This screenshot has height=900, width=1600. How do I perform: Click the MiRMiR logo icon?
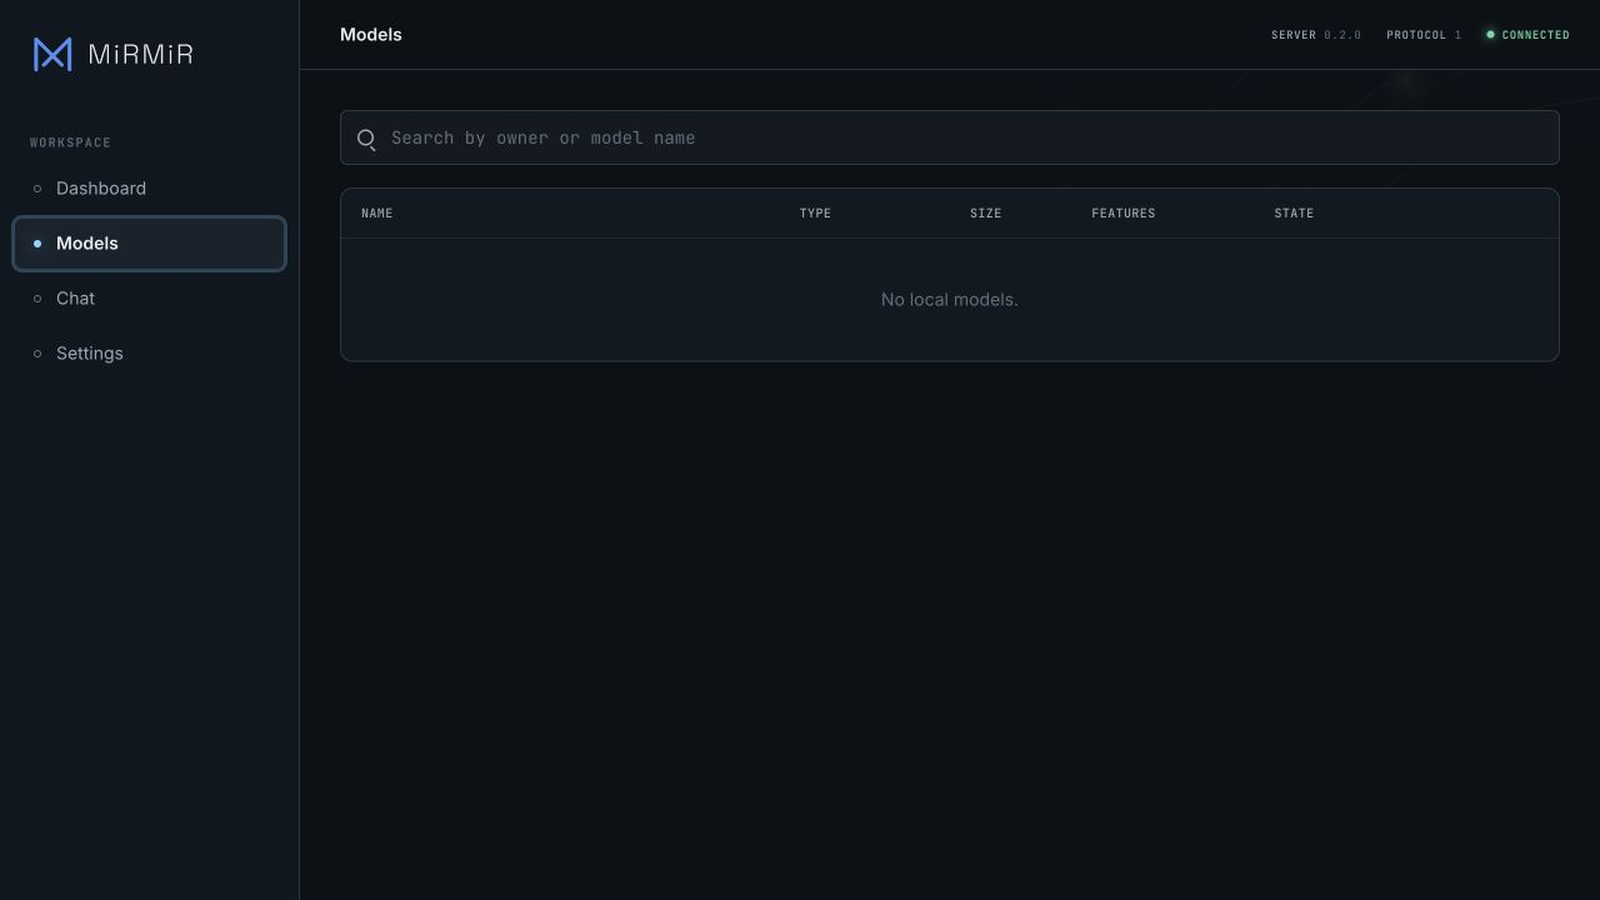point(52,54)
